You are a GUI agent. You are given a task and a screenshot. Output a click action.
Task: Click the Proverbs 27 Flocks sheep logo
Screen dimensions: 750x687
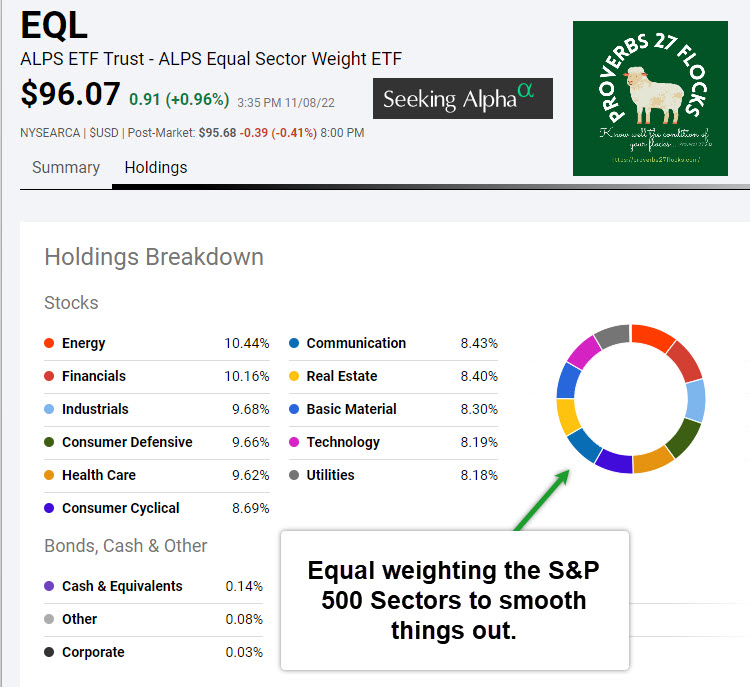650,98
